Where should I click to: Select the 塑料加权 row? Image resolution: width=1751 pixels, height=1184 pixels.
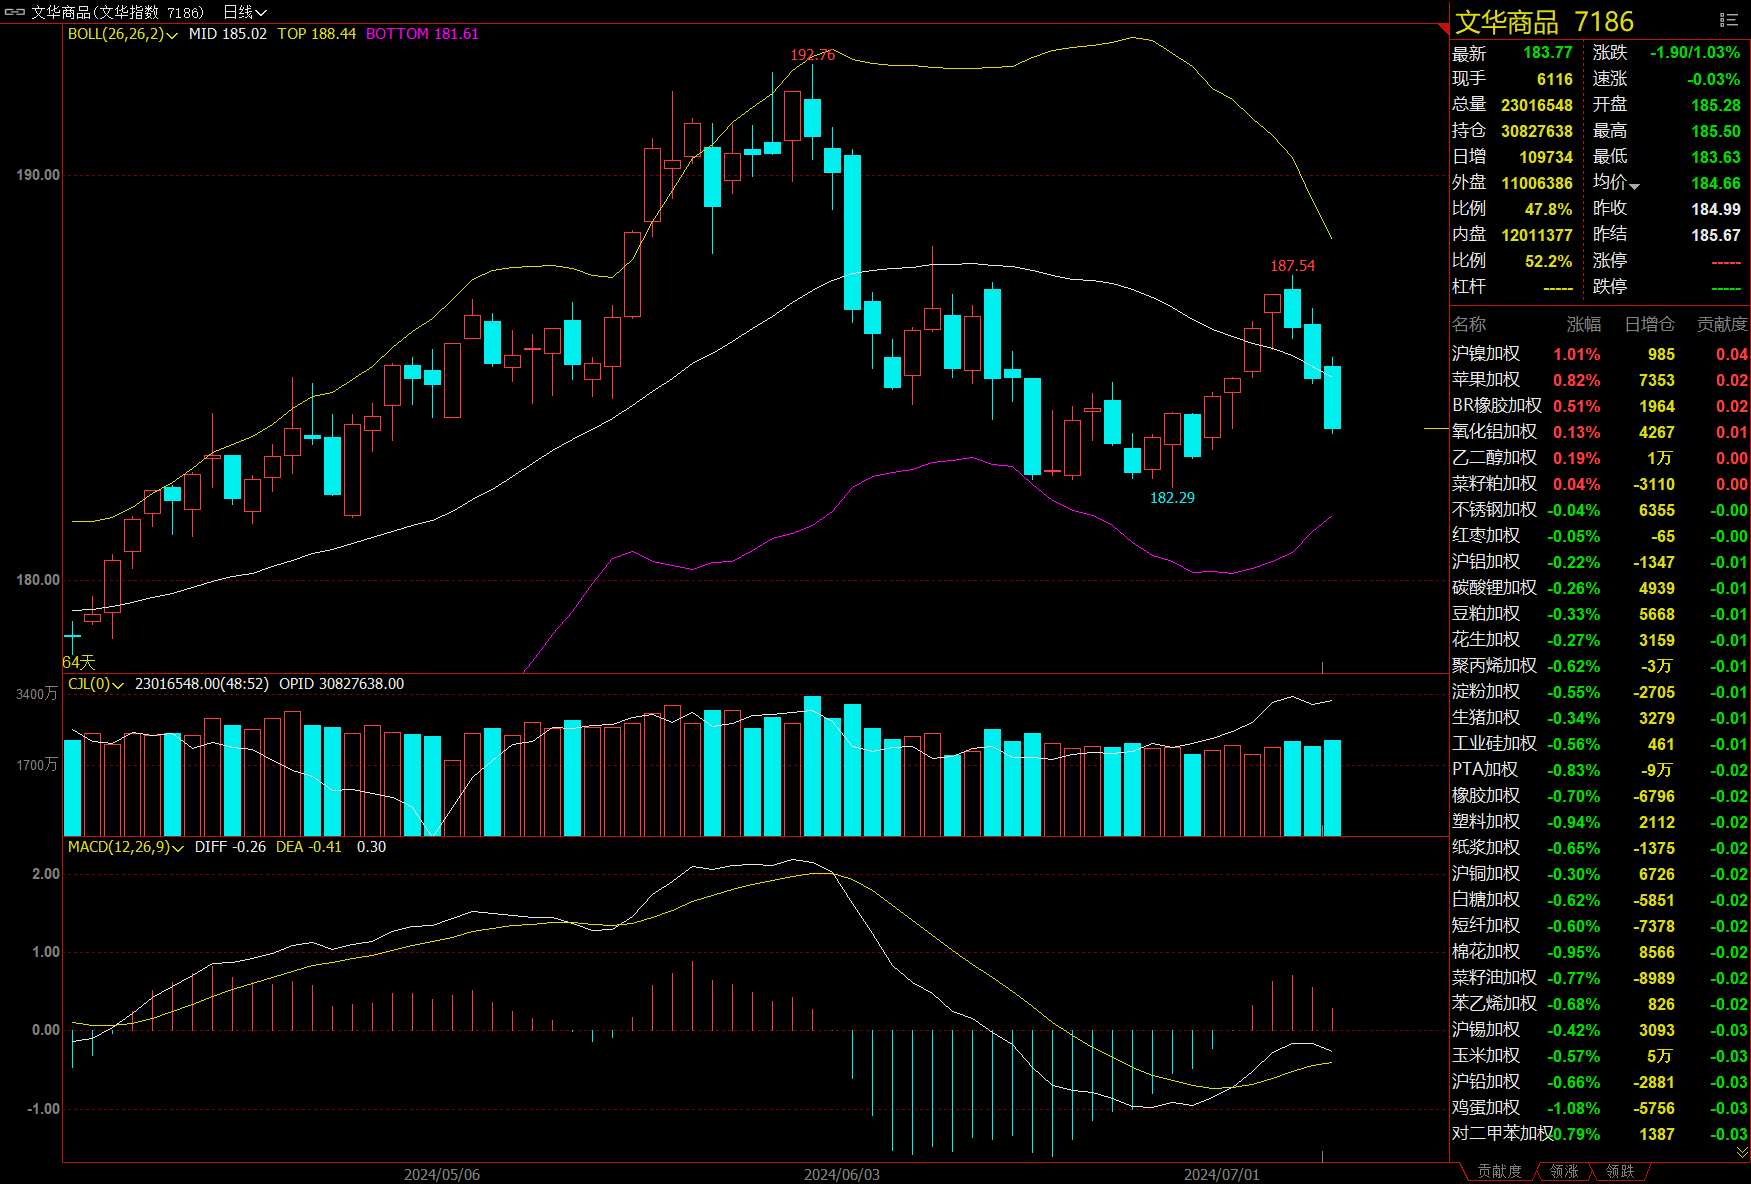pos(1600,822)
